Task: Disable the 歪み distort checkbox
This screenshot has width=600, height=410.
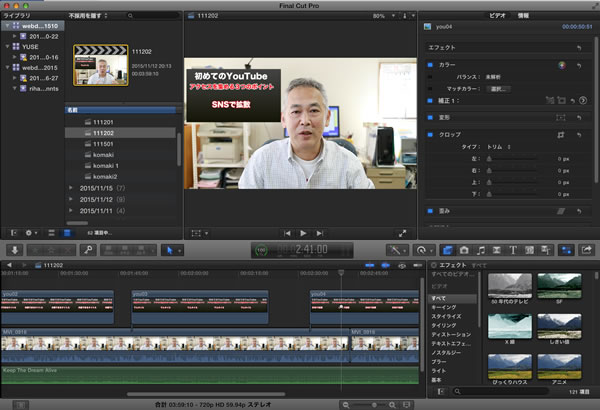Action: click(430, 211)
